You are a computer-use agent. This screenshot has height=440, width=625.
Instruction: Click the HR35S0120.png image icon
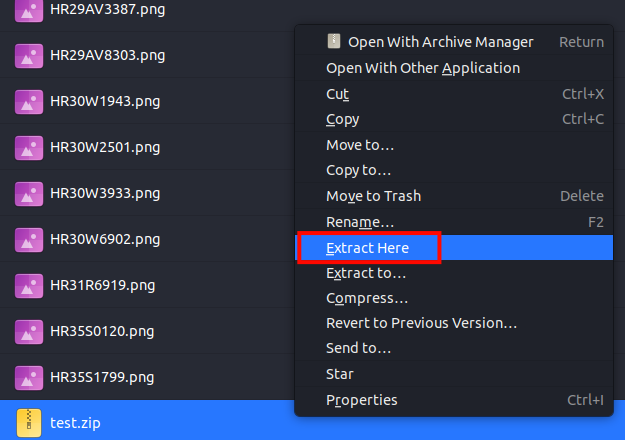[29, 332]
